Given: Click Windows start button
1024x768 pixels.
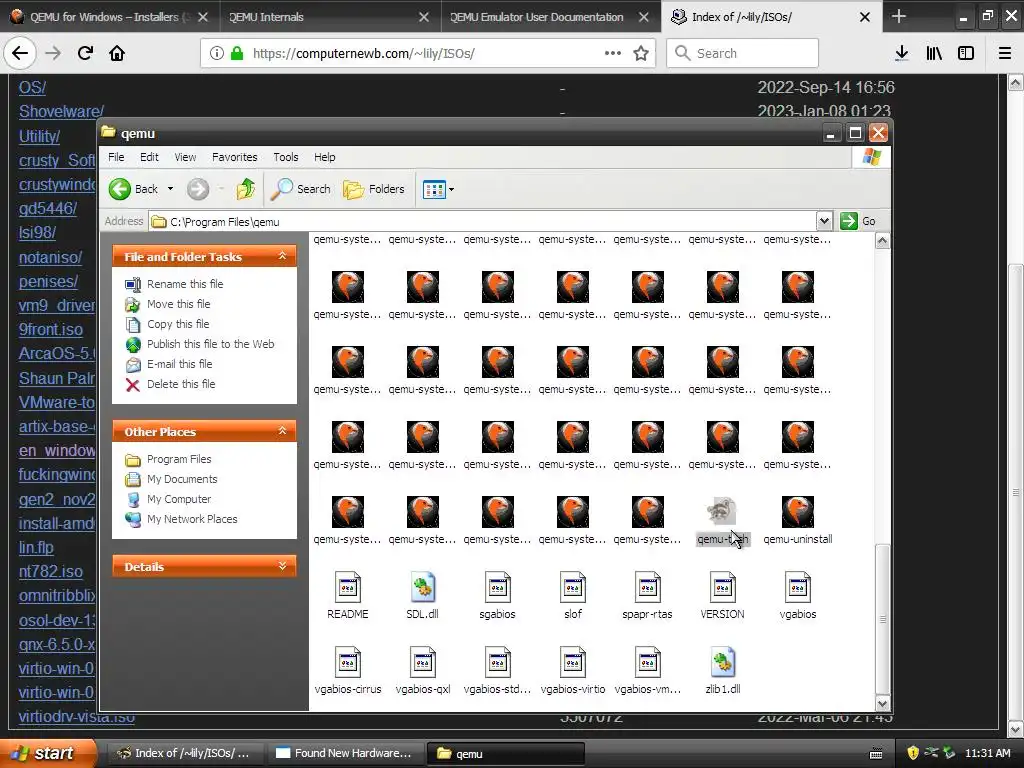Looking at the screenshot, I should (x=46, y=753).
